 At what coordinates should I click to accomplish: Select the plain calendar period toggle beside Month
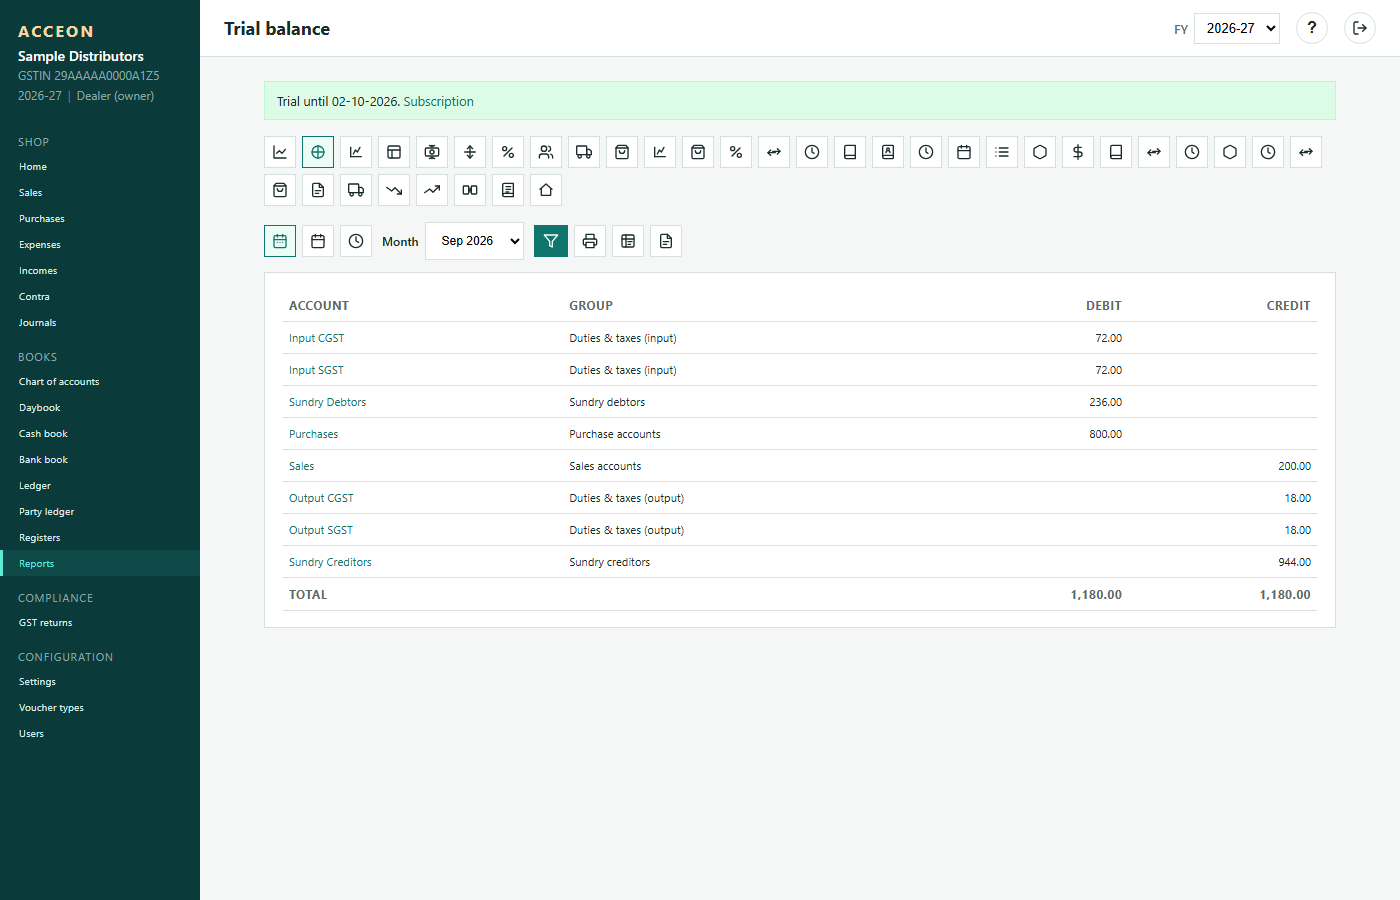(x=318, y=241)
